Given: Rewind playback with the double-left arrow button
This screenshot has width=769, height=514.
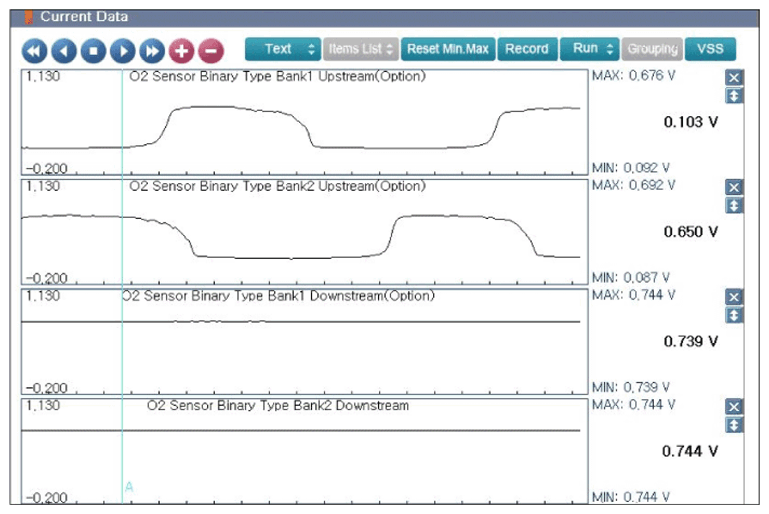Looking at the screenshot, I should pyautogui.click(x=34, y=51).
